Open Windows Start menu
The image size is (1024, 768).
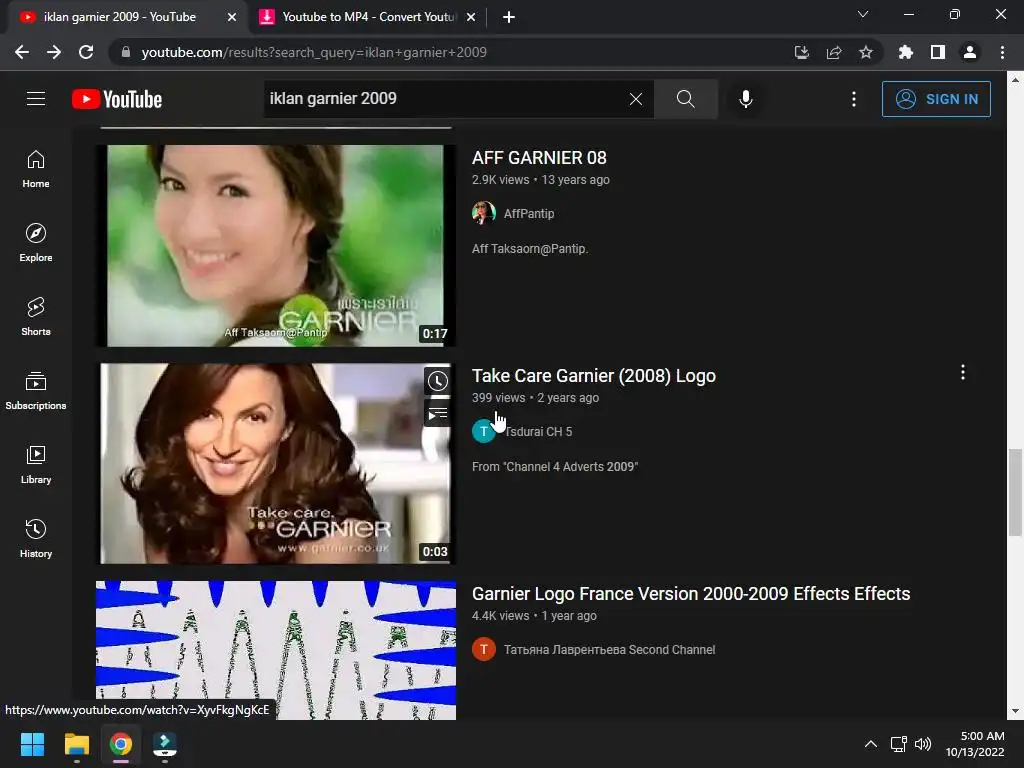pos(32,744)
